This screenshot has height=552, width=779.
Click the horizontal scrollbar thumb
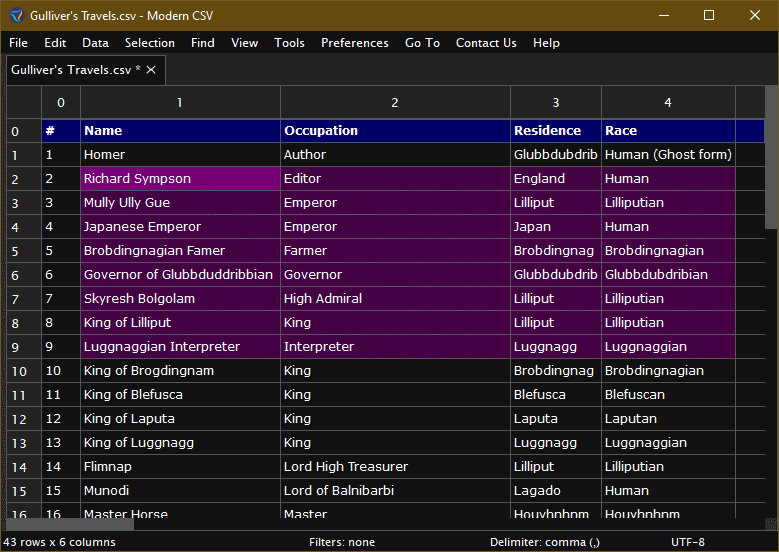[x=70, y=525]
